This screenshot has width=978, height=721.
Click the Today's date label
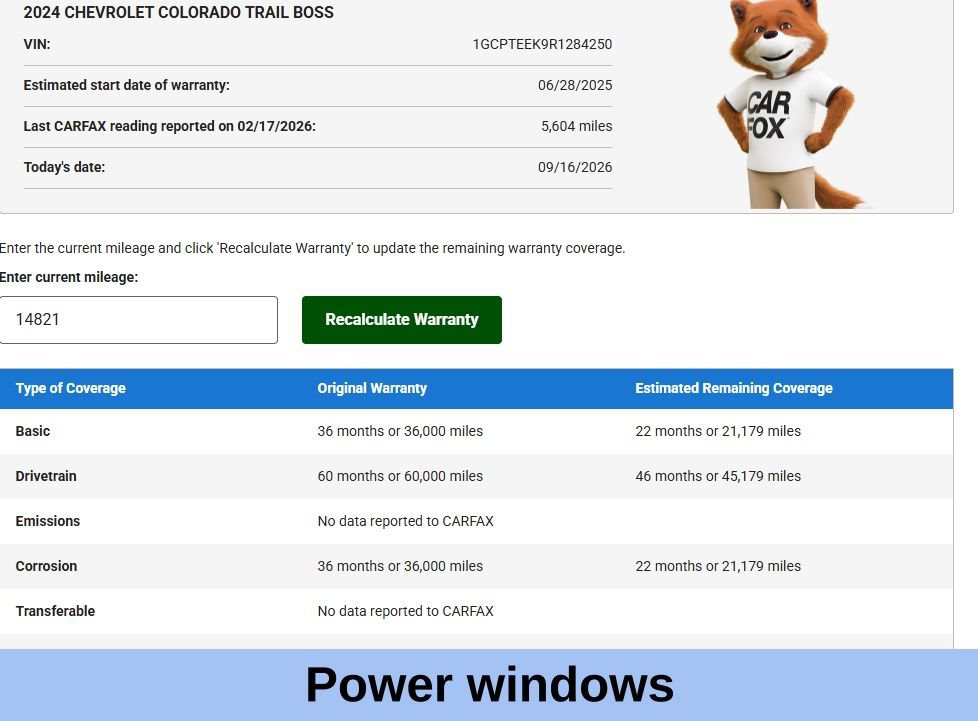(64, 167)
